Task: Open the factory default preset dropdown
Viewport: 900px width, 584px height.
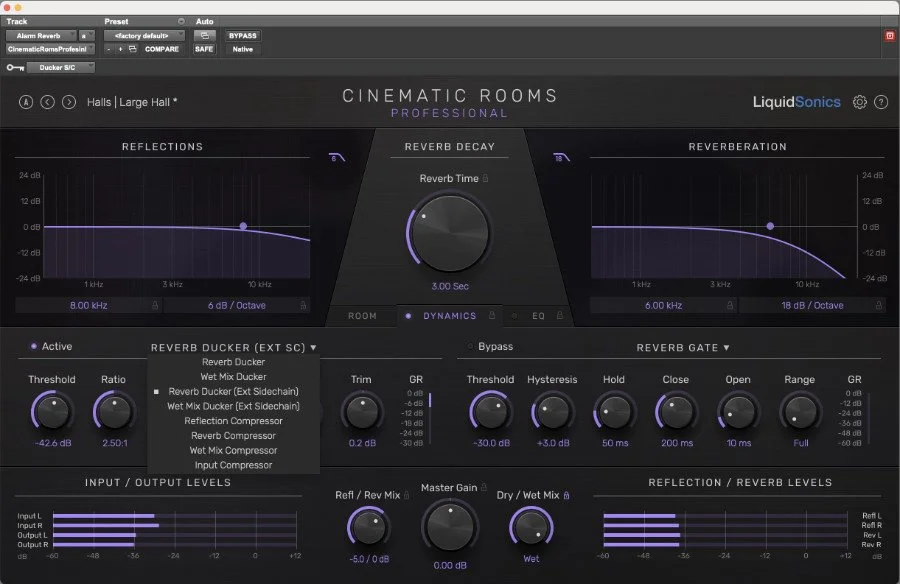Action: [x=144, y=36]
